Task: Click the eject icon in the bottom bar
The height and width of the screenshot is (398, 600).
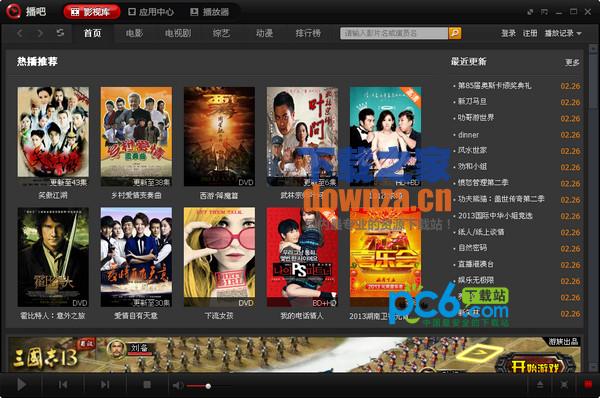Action: pyautogui.click(x=540, y=385)
